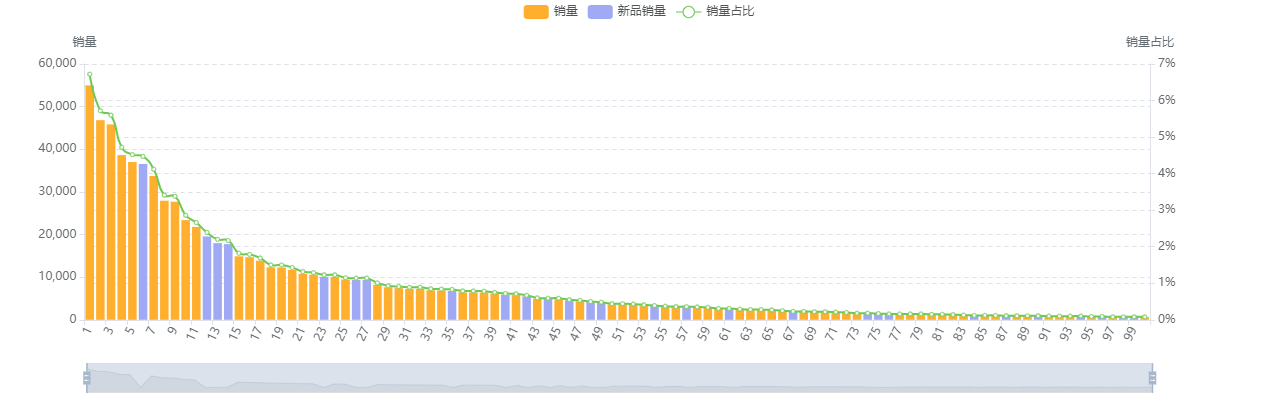Click the 3% right-axis label
Screen dimensions: 1278x400
tap(1167, 209)
